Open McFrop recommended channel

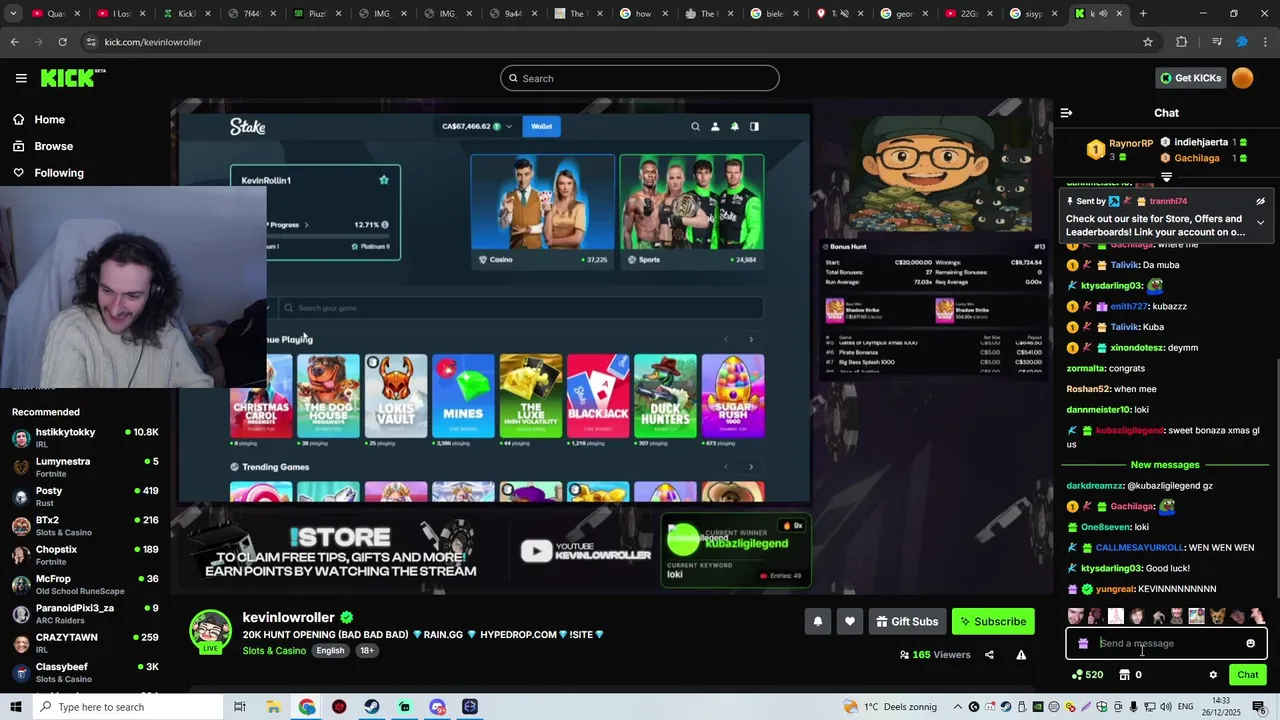click(x=85, y=584)
